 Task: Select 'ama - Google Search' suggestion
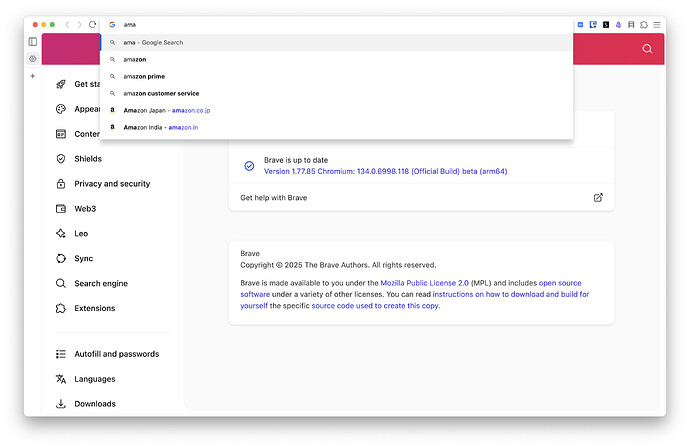click(153, 43)
